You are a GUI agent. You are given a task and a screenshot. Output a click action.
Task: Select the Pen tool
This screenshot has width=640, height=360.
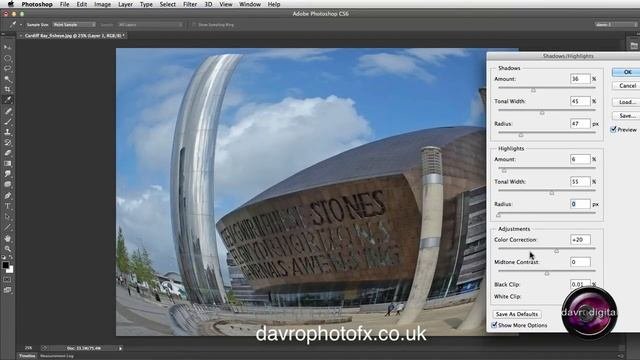click(7, 196)
